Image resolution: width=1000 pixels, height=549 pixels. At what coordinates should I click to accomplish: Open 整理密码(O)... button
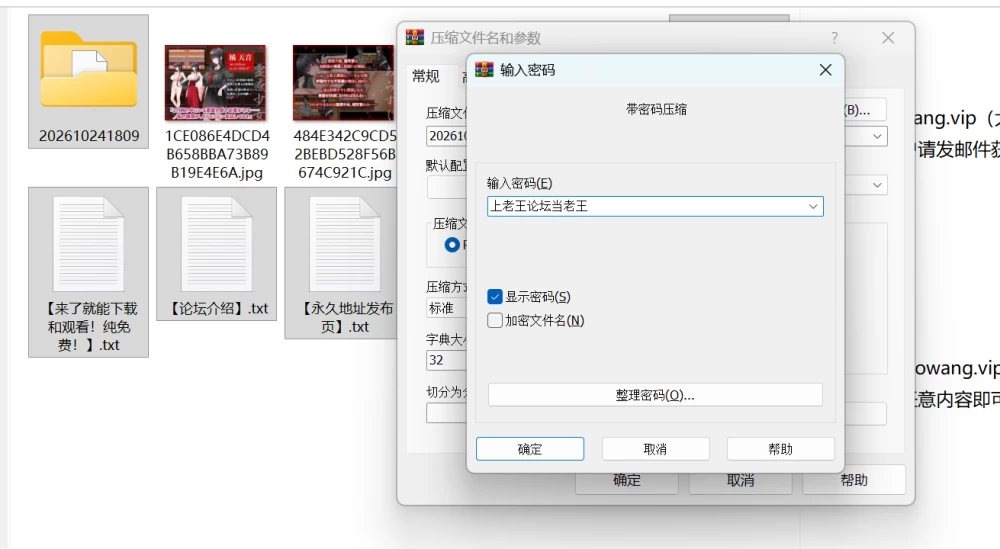(x=655, y=395)
